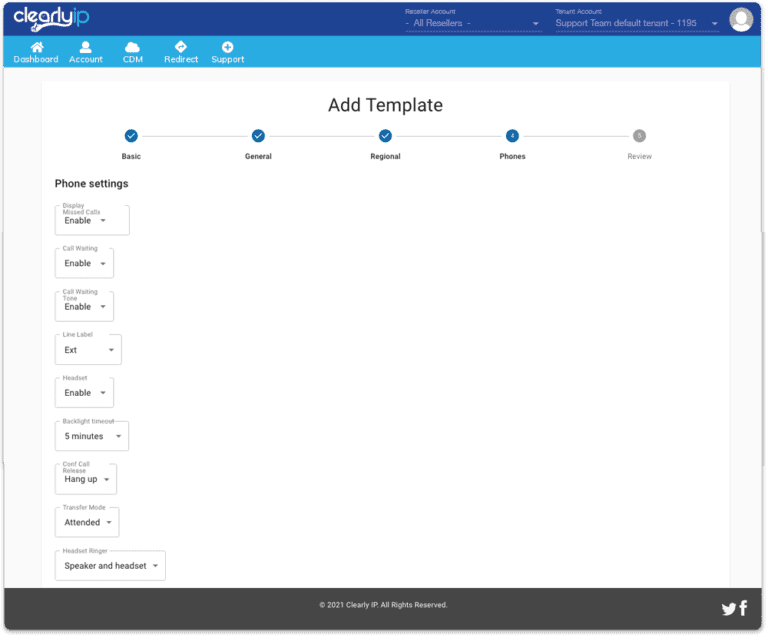Open the Headset Ringer dropdown

click(110, 566)
